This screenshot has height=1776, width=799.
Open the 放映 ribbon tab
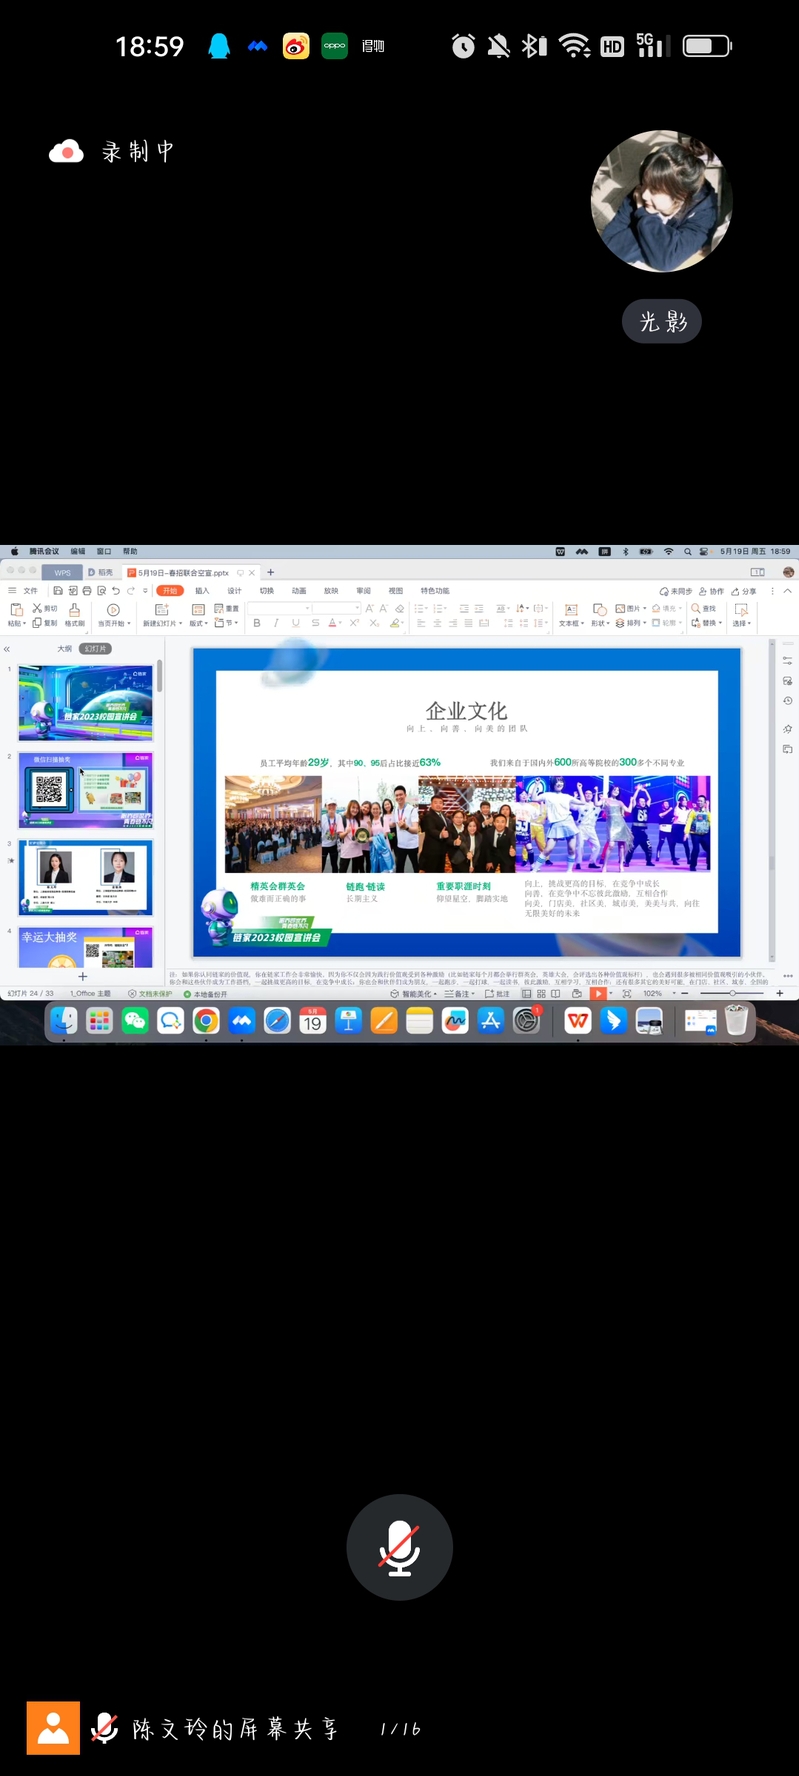(331, 591)
